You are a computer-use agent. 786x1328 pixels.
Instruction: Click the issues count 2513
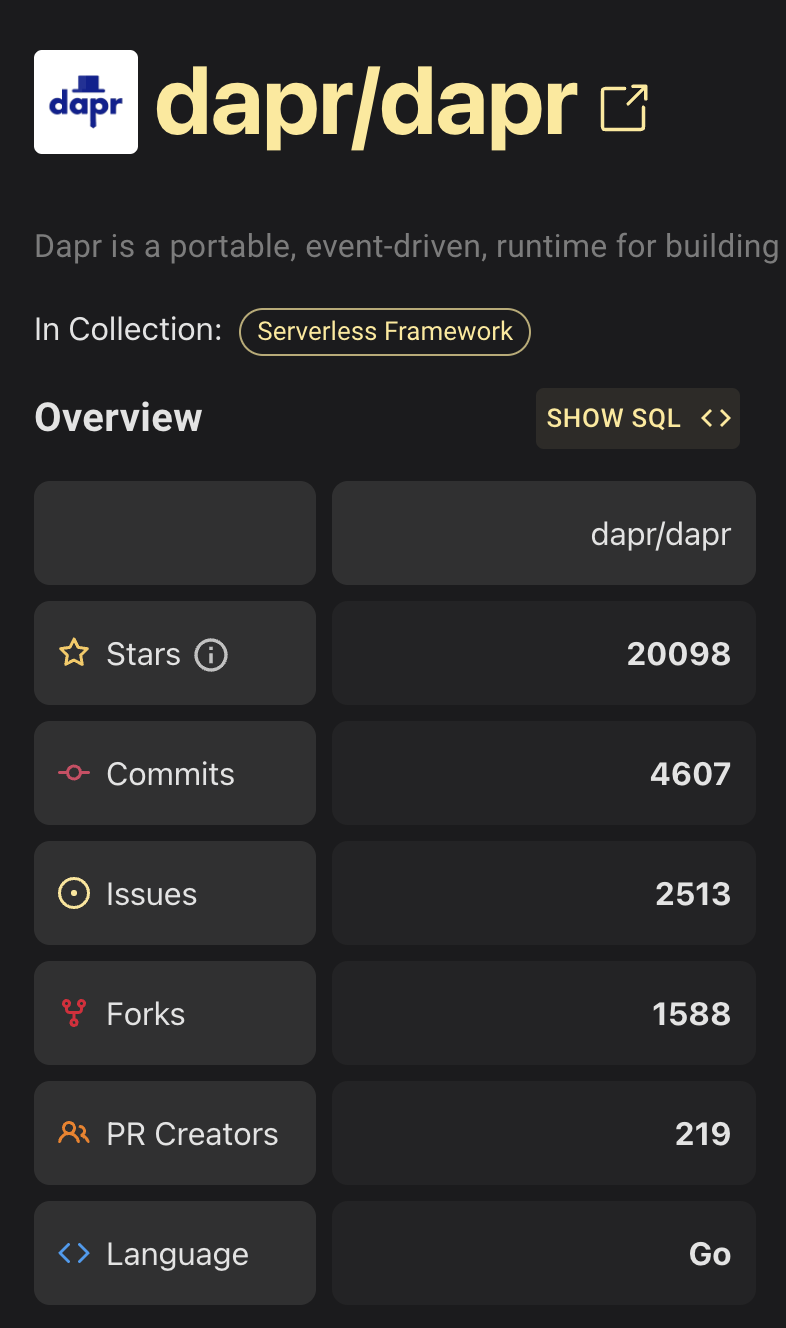[x=693, y=894]
